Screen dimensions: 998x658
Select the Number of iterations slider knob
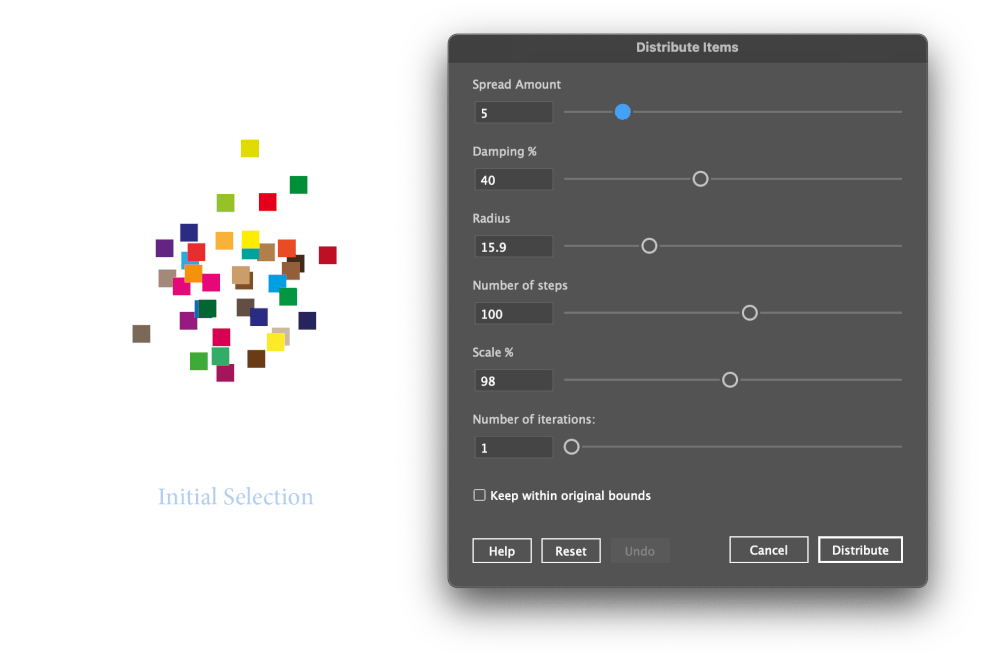click(x=572, y=447)
